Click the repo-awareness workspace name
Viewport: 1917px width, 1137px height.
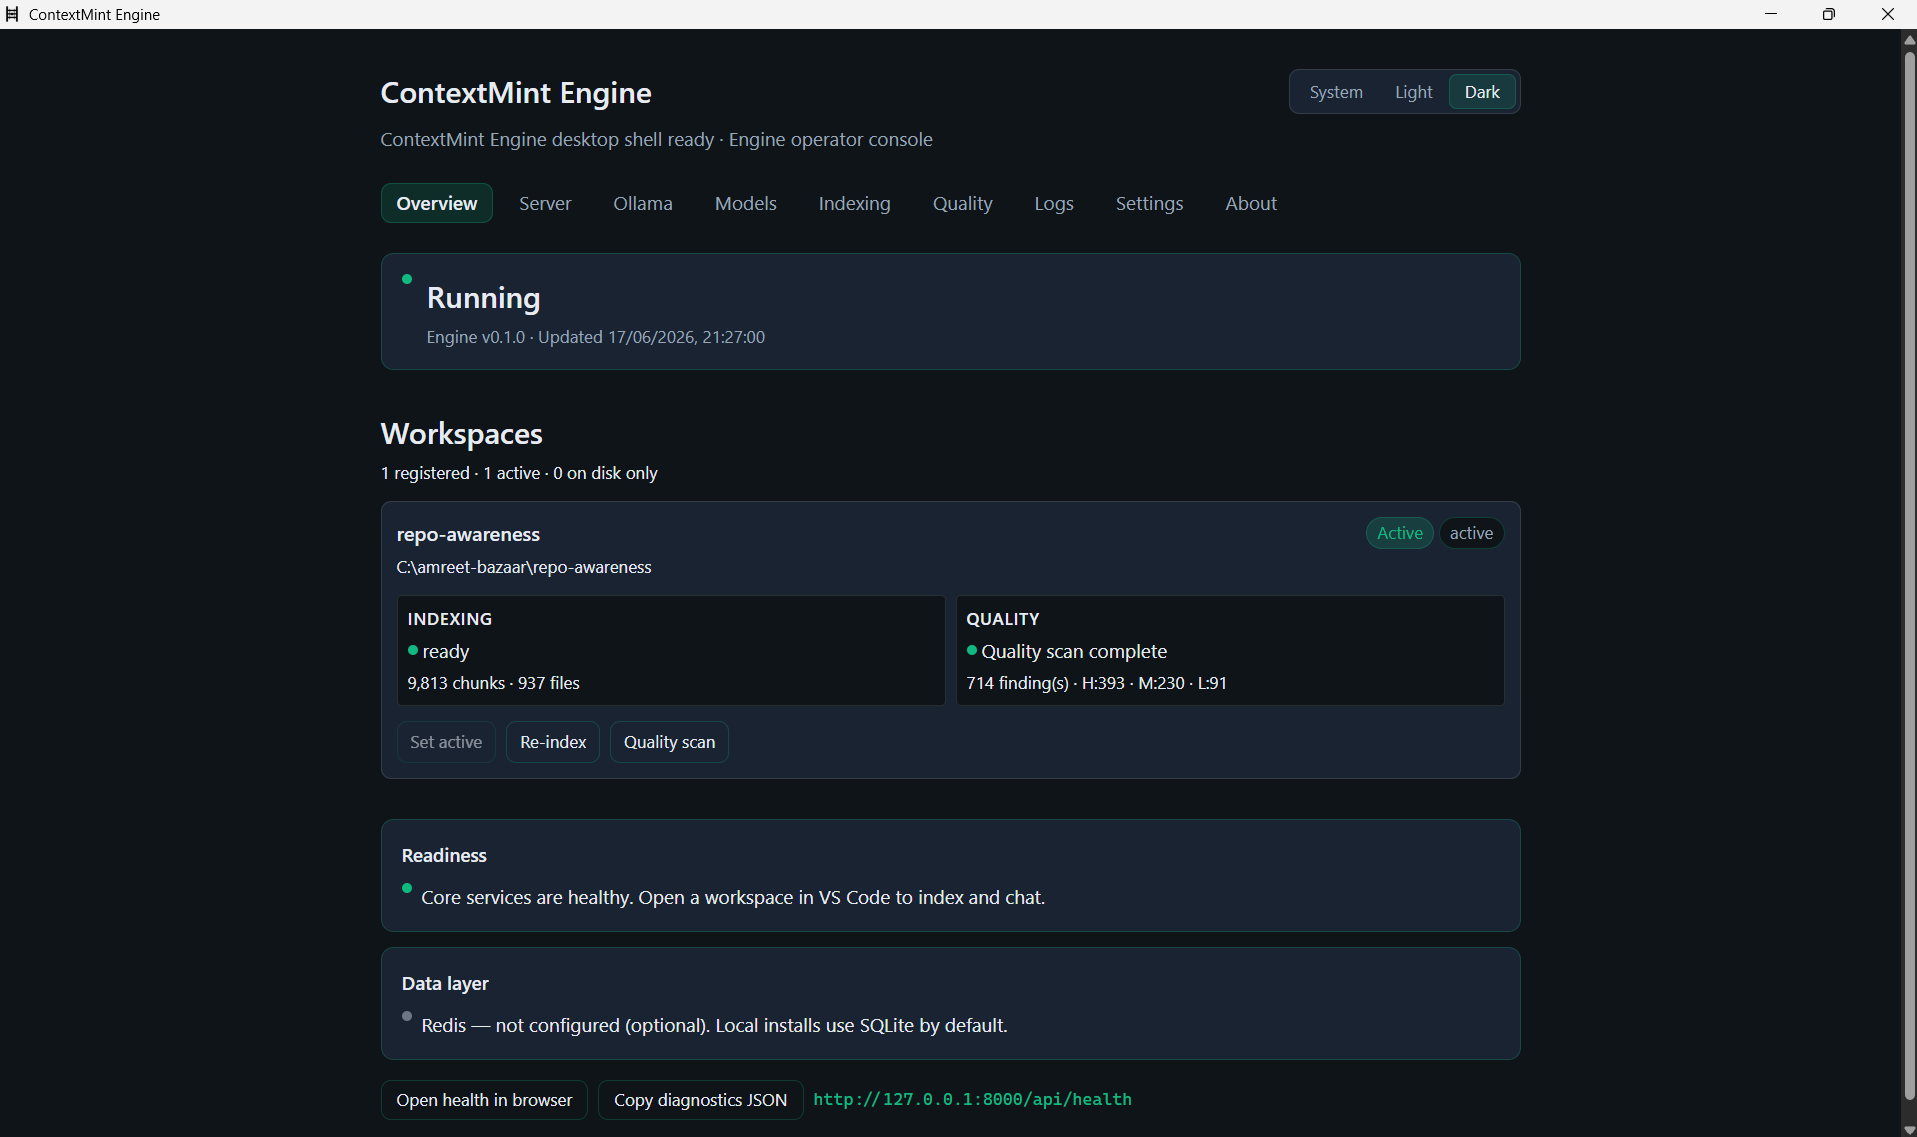point(468,534)
